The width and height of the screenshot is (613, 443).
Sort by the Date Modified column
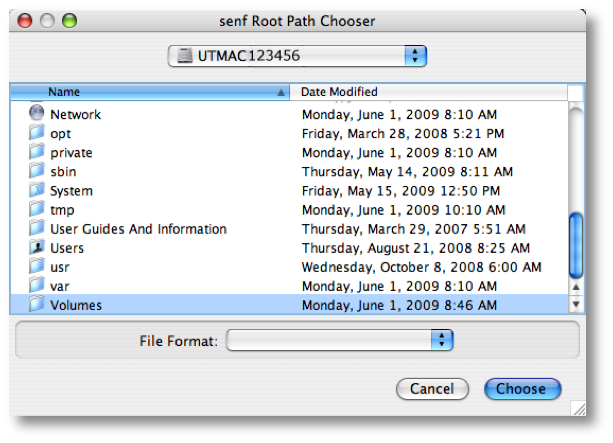point(428,92)
